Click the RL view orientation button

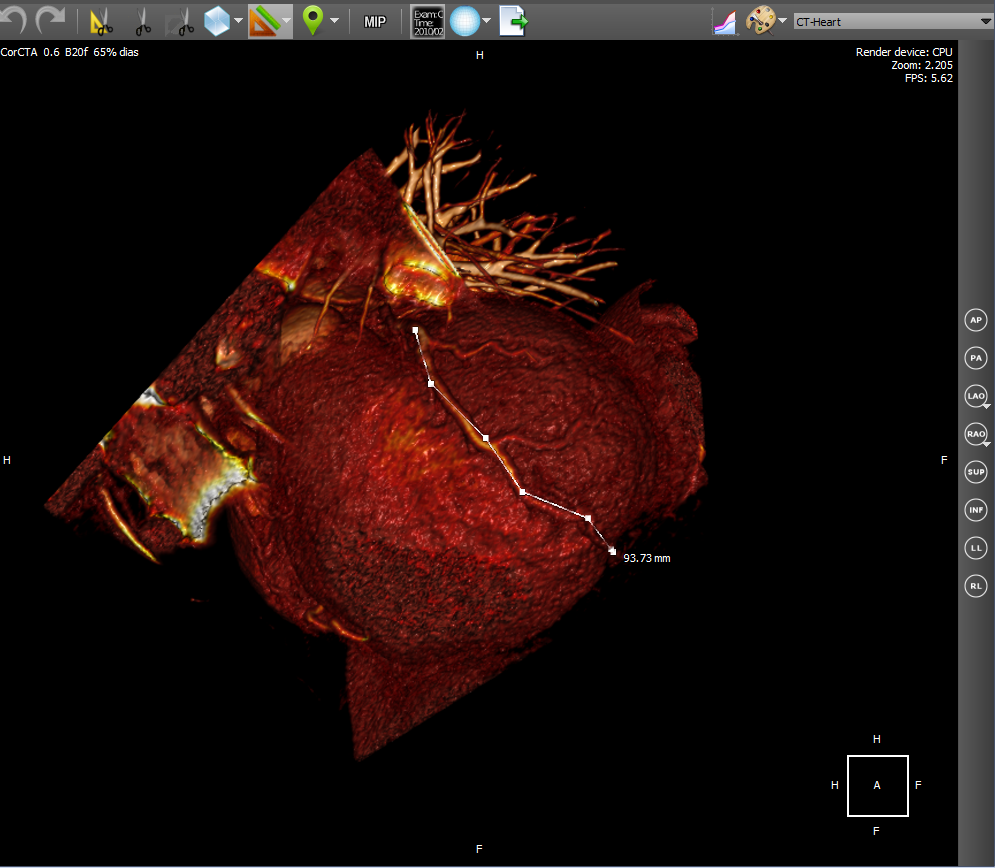[976, 586]
